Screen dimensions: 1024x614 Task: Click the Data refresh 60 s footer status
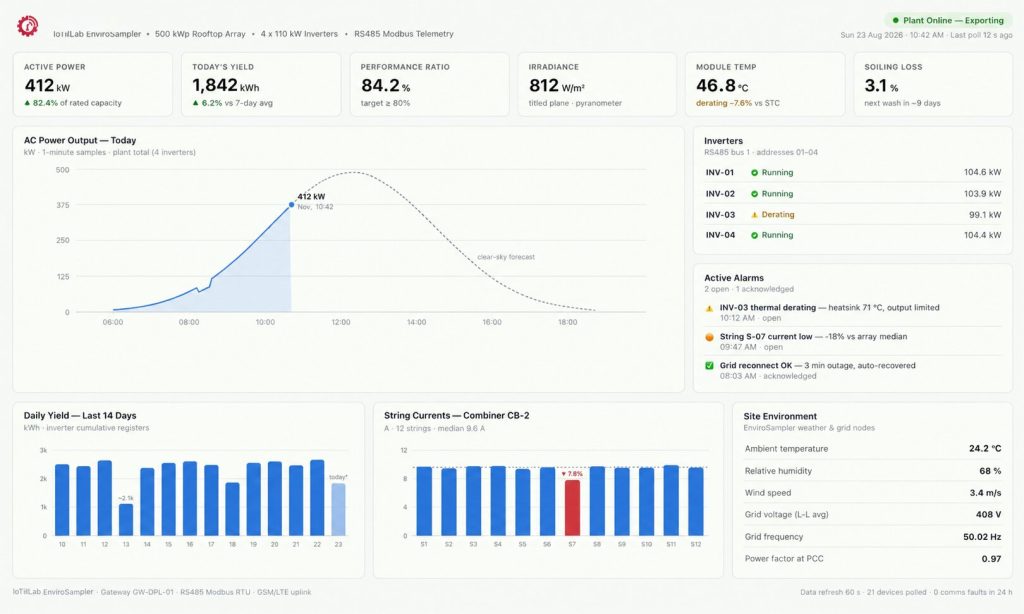click(829, 592)
